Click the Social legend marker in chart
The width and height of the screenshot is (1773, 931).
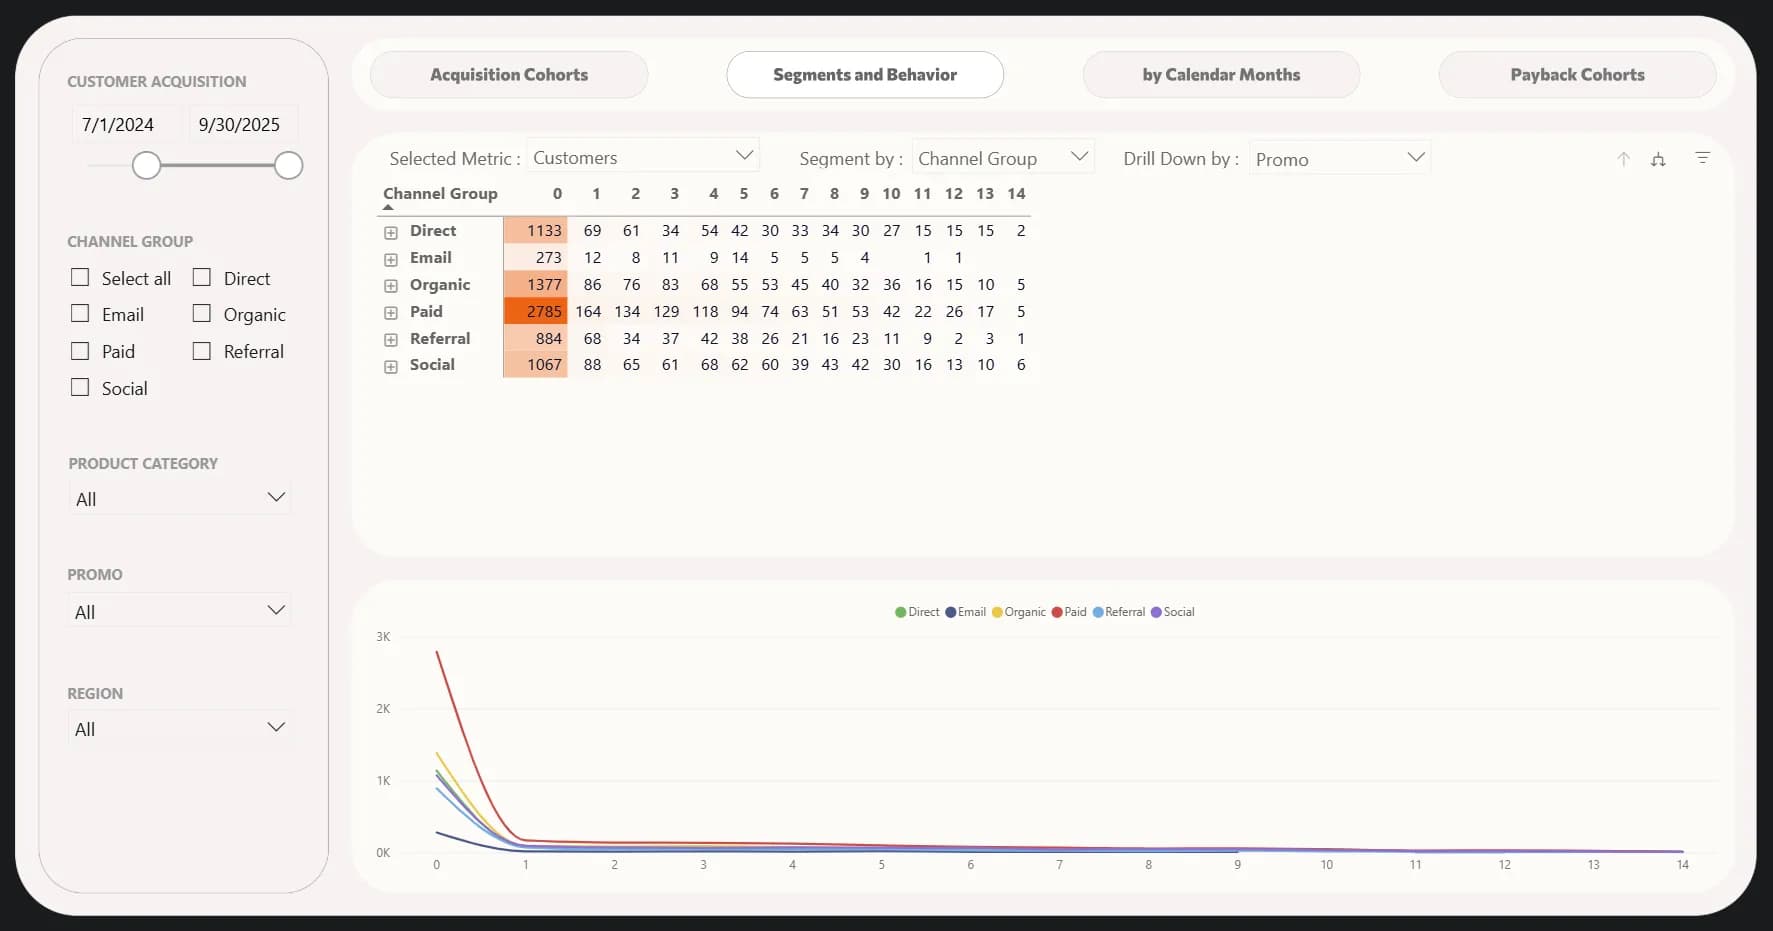point(1156,612)
